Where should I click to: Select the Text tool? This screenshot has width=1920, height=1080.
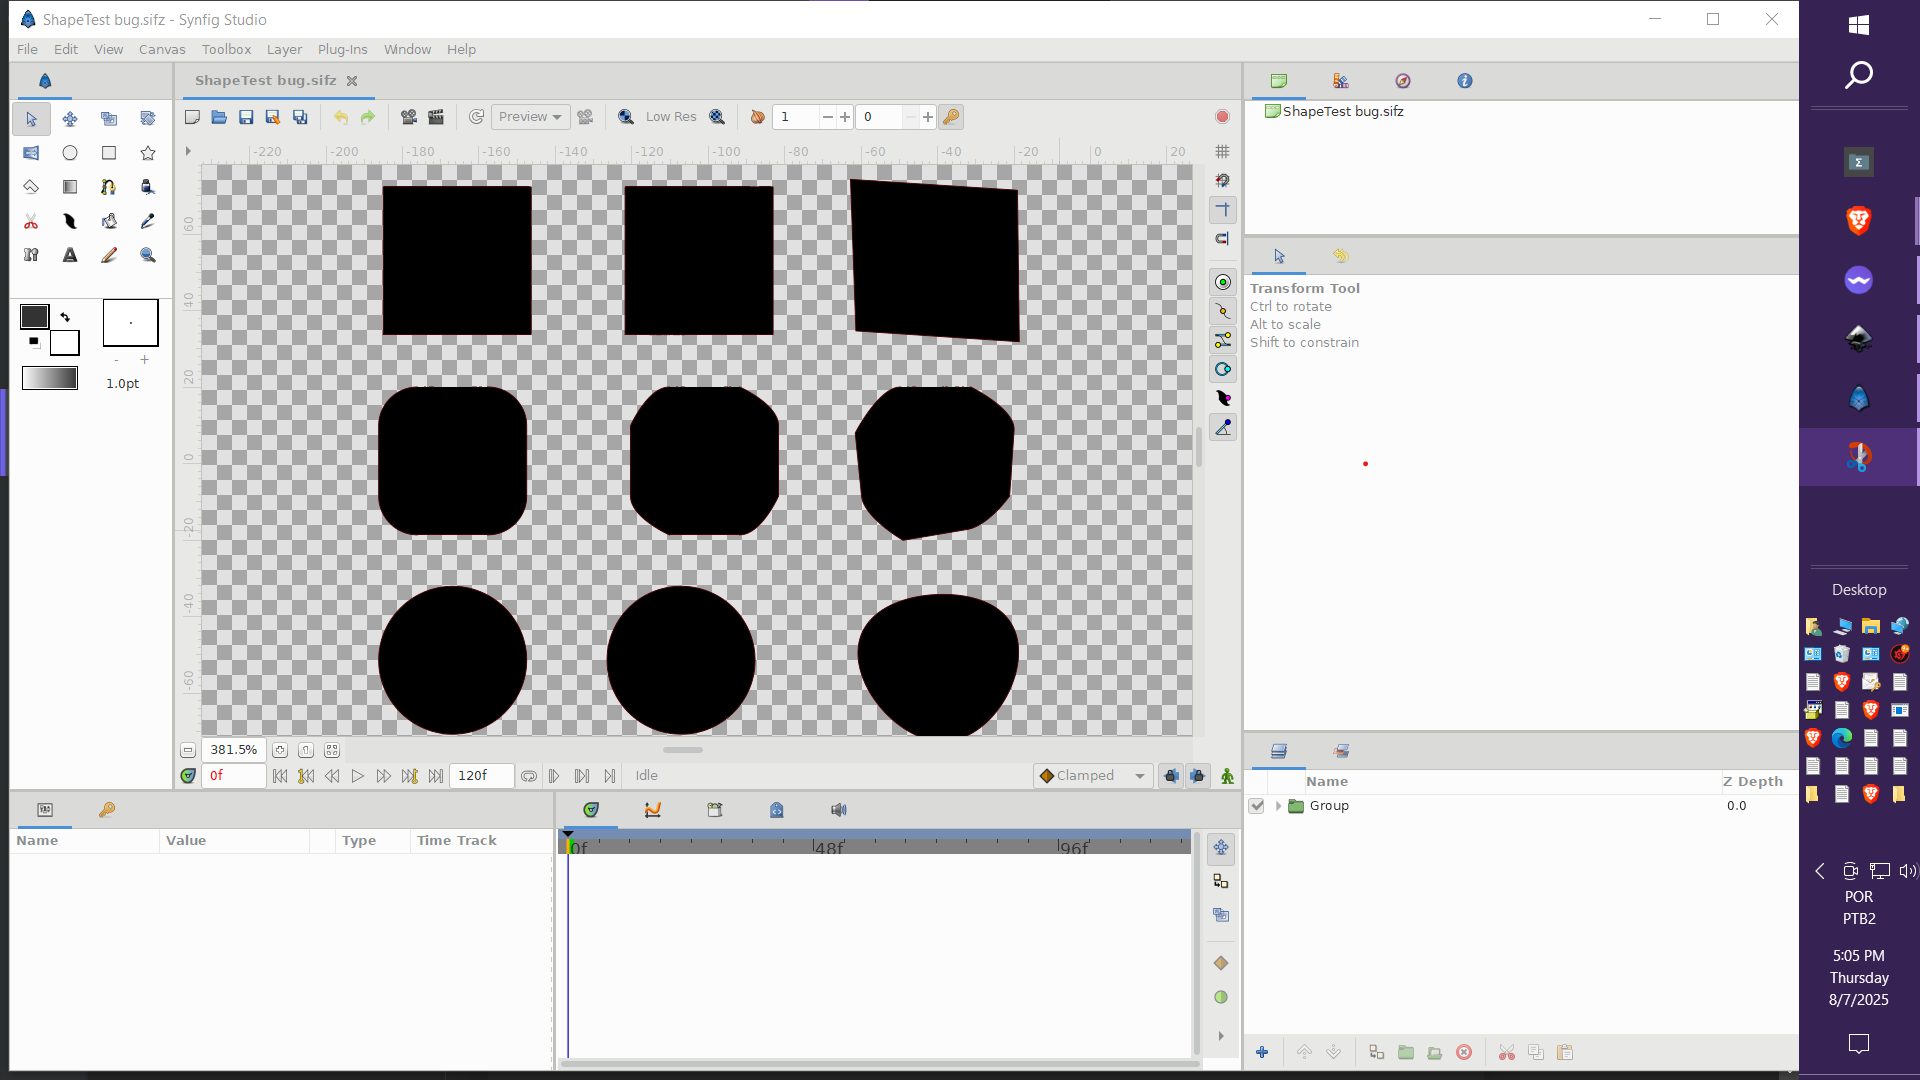click(x=70, y=255)
